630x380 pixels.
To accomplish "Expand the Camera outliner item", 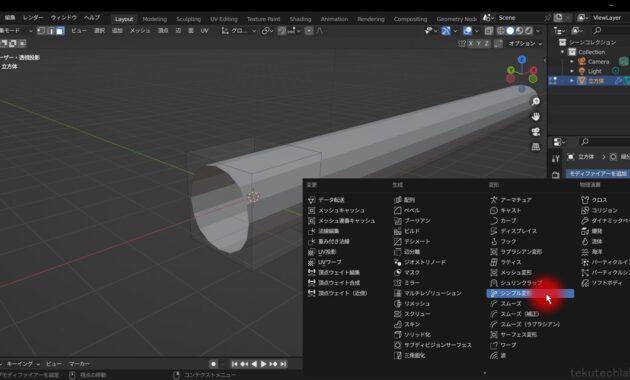I will 572,61.
